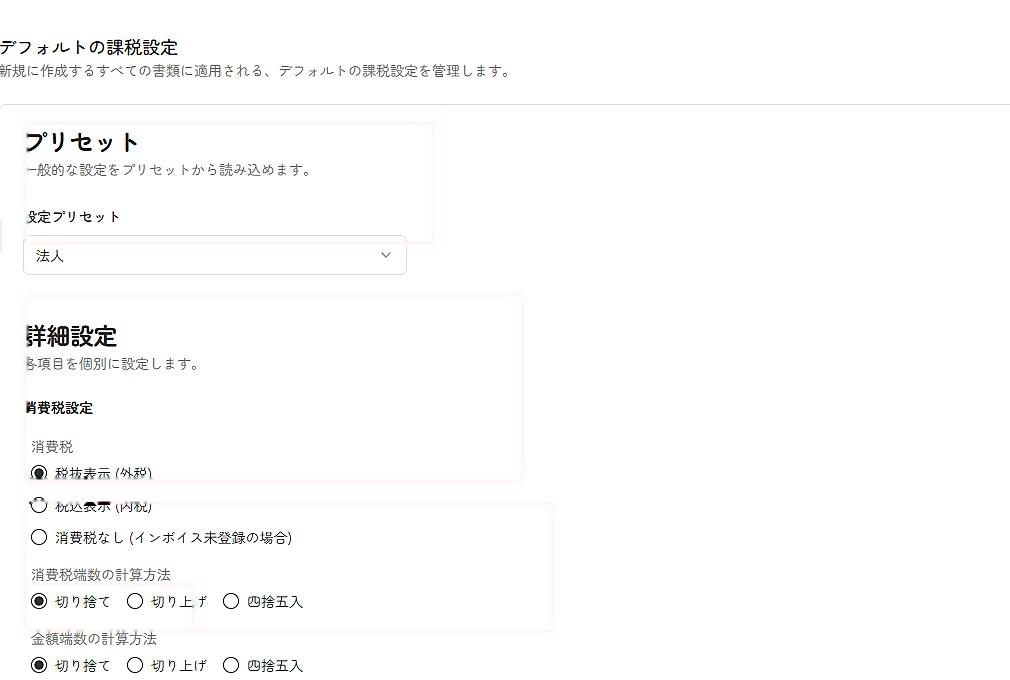Viewport: 1010px width, 680px height.
Task: Click the 金額端数の計算方法 label
Action: pos(91,638)
